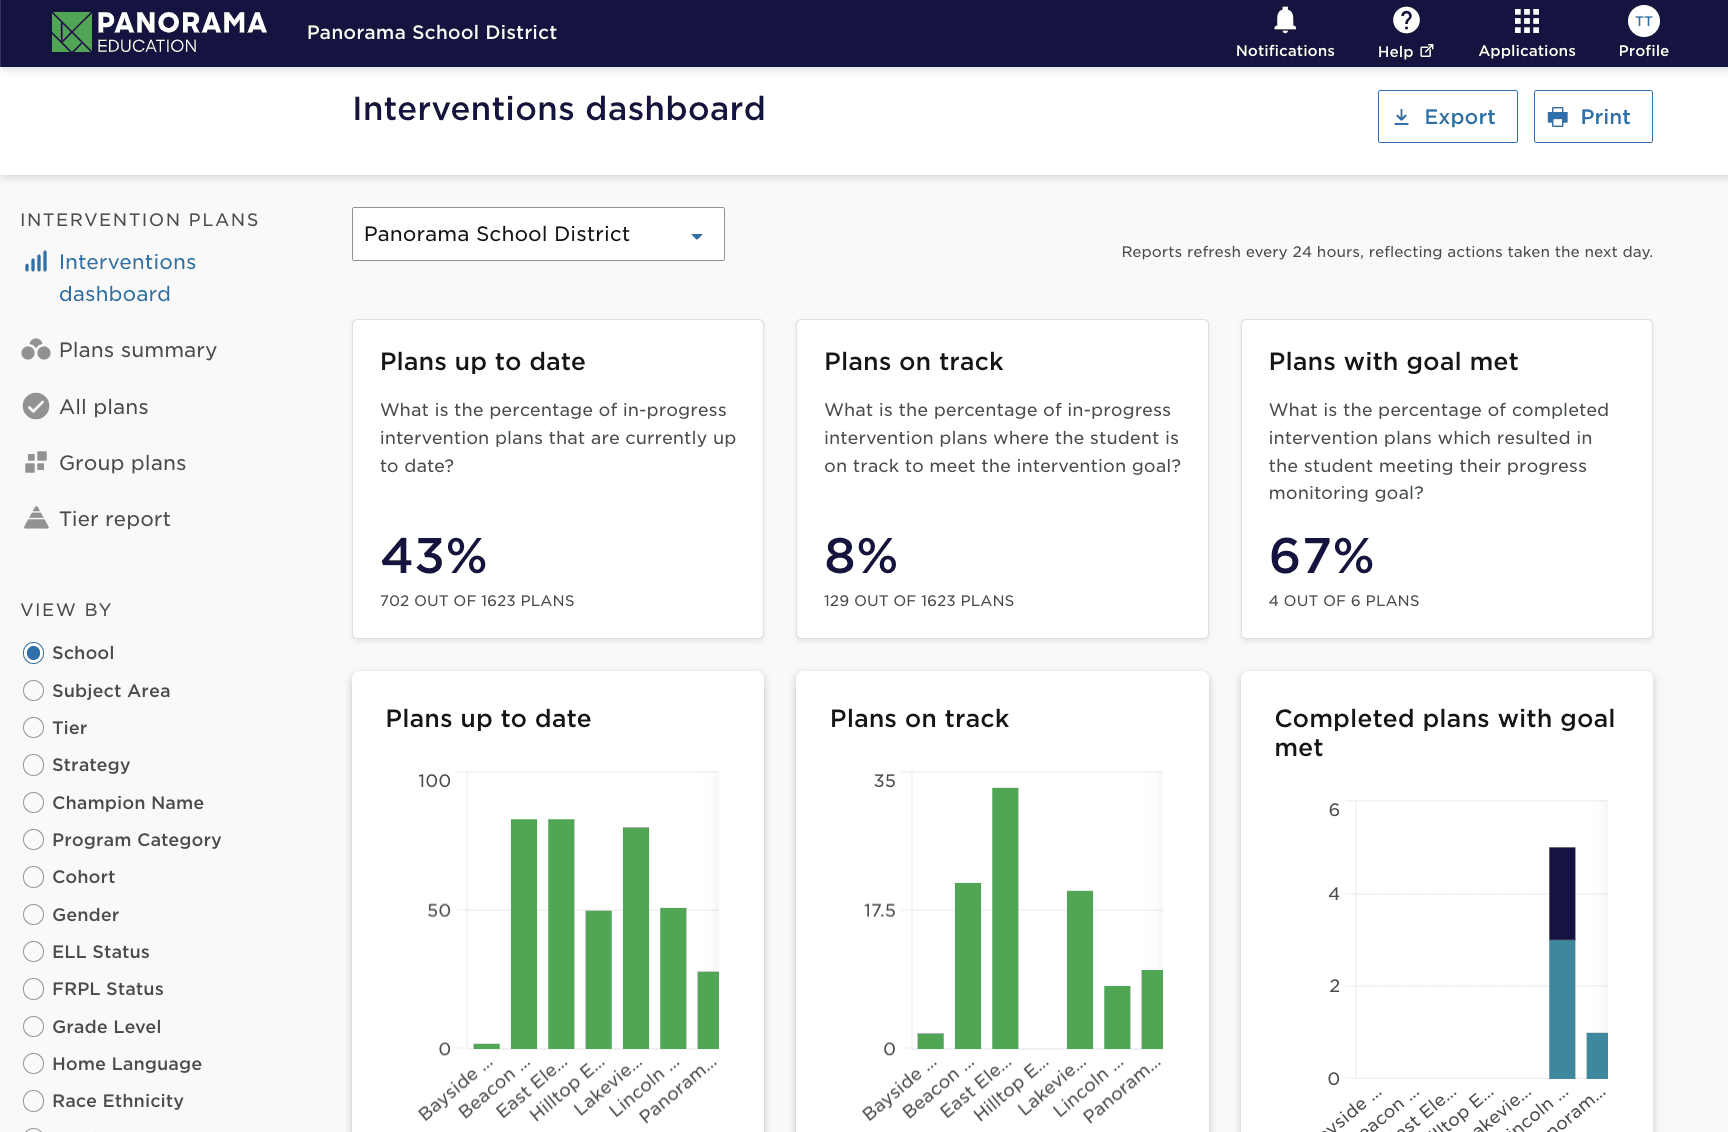Open the Profile avatar icon
The image size is (1728, 1132).
1644,20
